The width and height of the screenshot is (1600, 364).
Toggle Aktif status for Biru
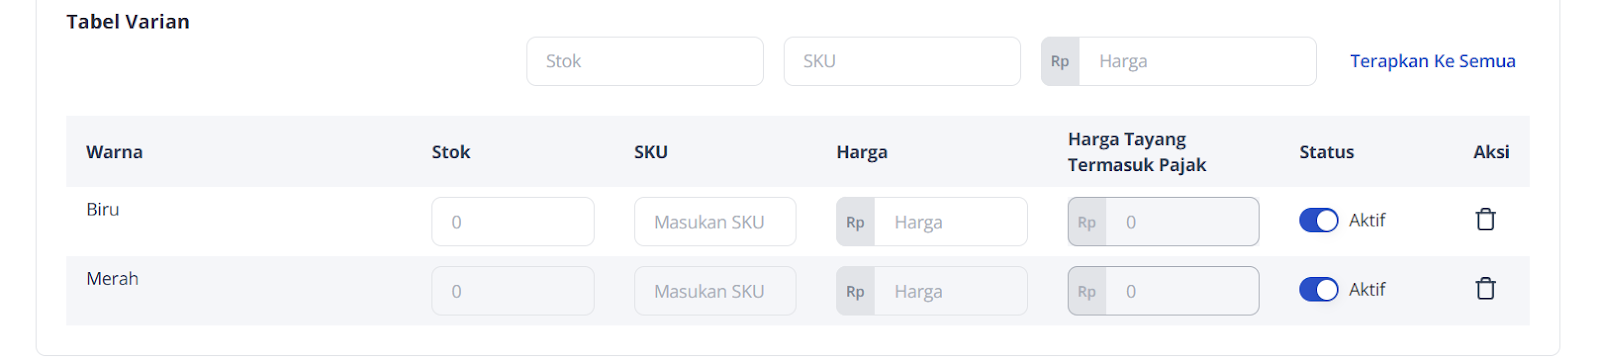coord(1318,220)
